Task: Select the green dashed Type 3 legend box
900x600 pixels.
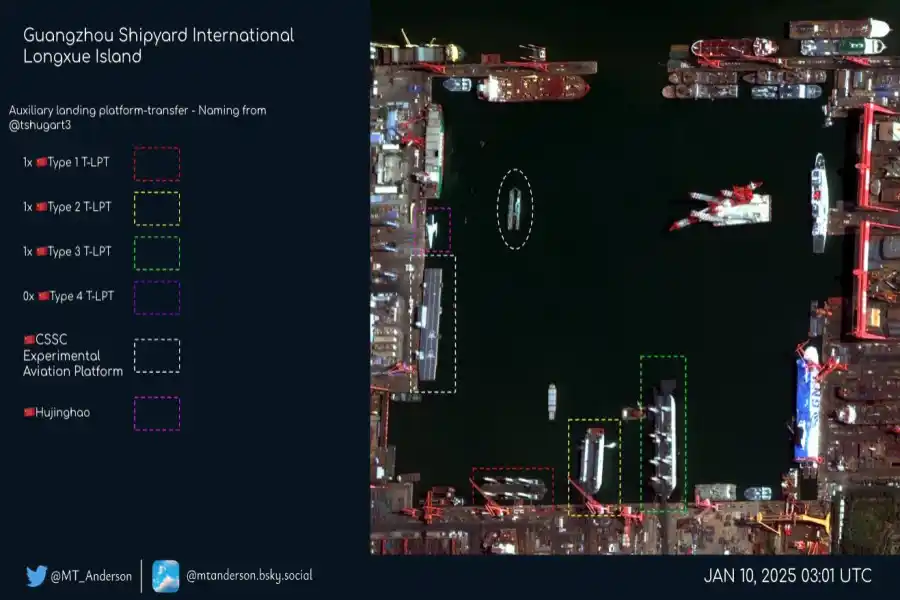Action: [x=157, y=253]
